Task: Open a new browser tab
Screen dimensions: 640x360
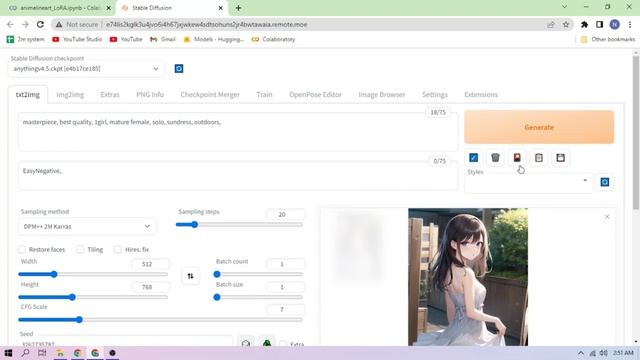Action: click(x=238, y=8)
